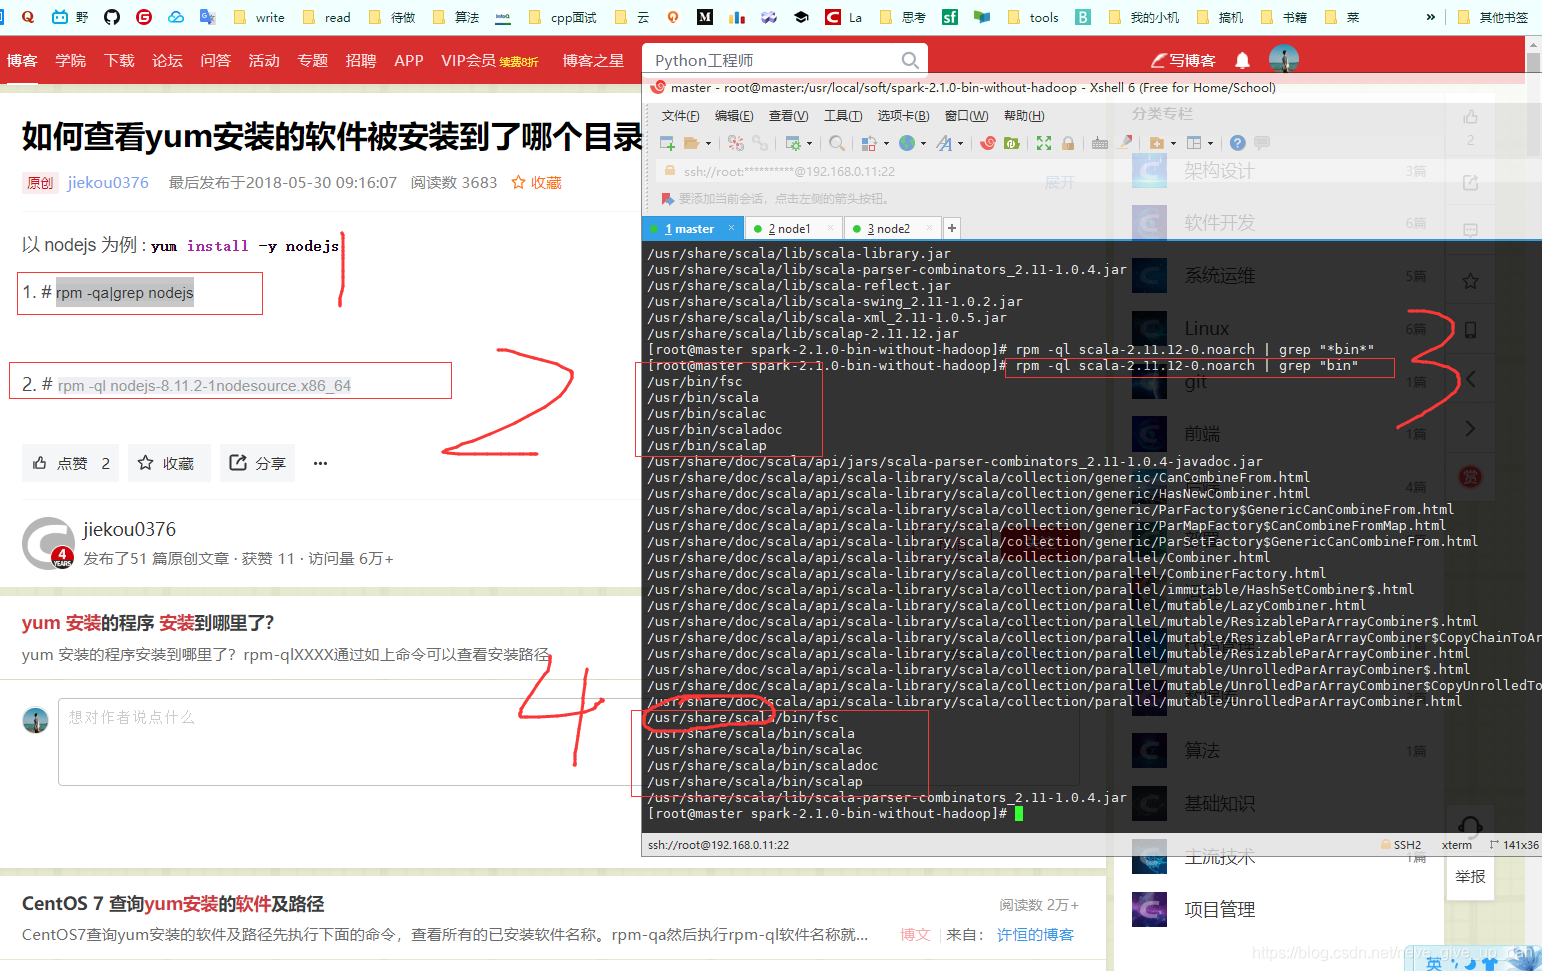
Task: Expand the font dropdown arrow in Xshell
Action: (960, 143)
